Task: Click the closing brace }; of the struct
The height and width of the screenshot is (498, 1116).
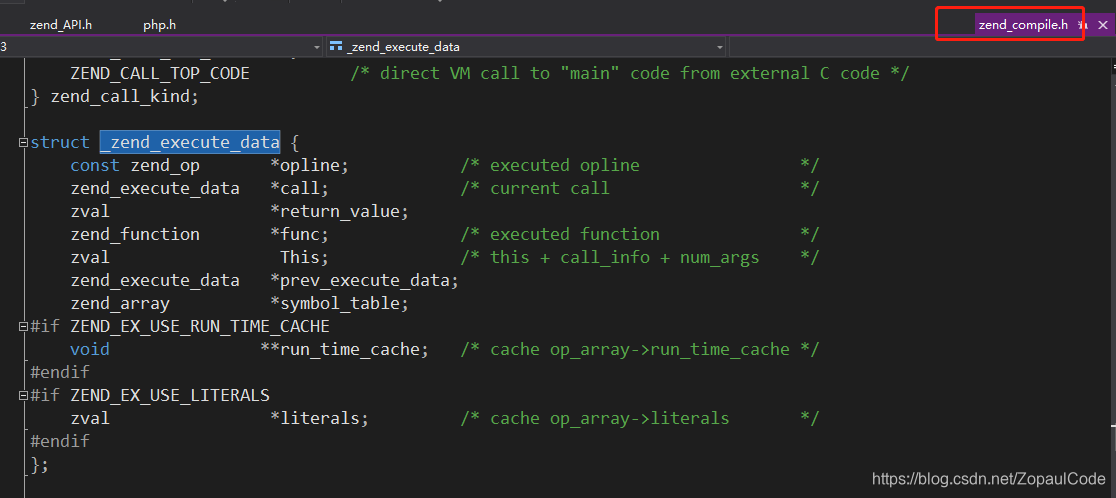Action: point(40,465)
